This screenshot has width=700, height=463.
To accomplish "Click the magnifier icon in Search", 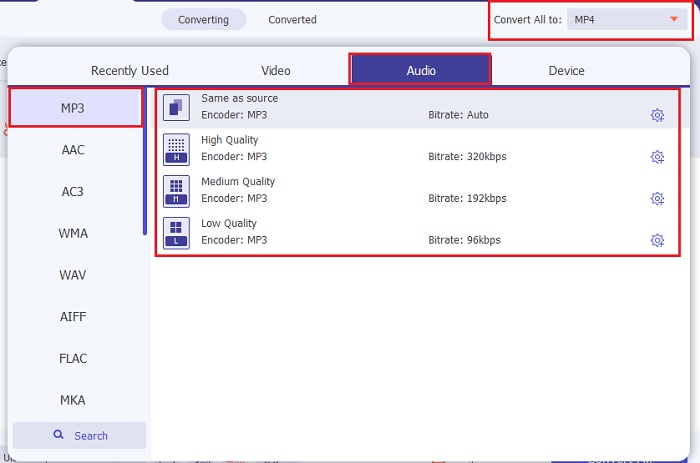I will pyautogui.click(x=58, y=434).
